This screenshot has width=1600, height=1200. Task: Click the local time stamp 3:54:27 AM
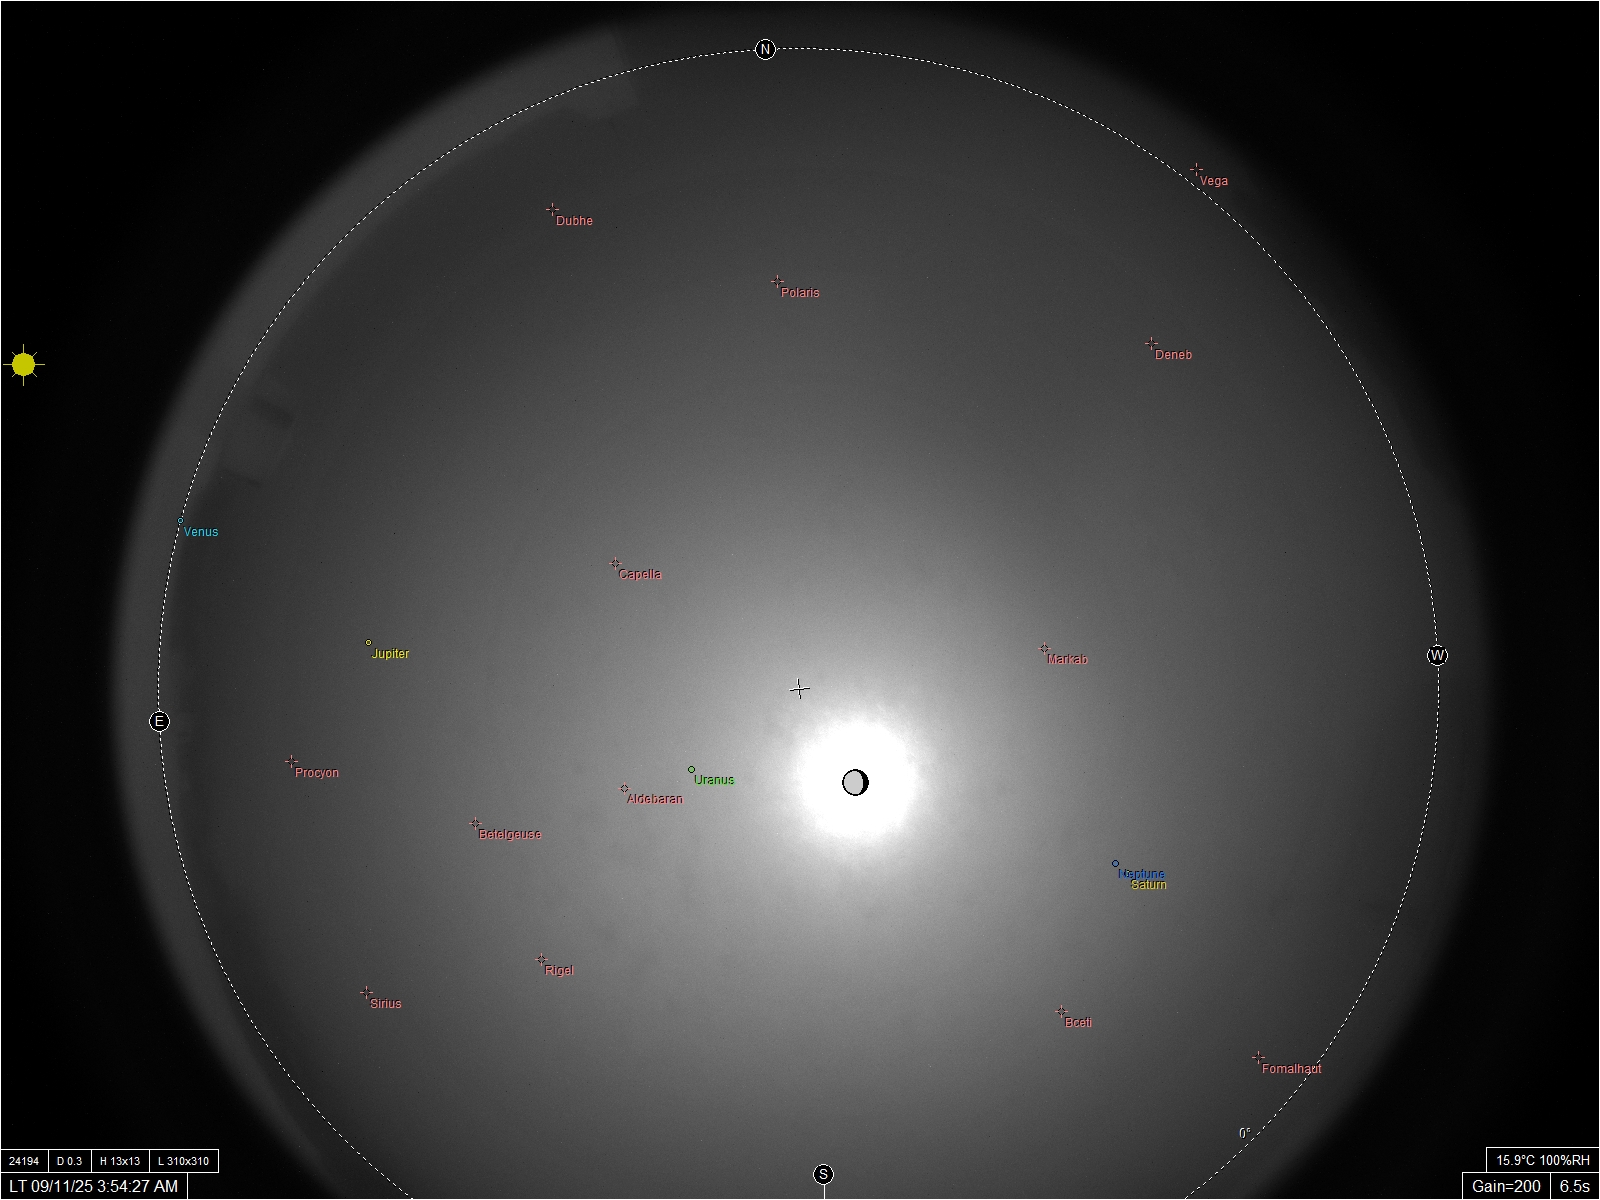137,1186
